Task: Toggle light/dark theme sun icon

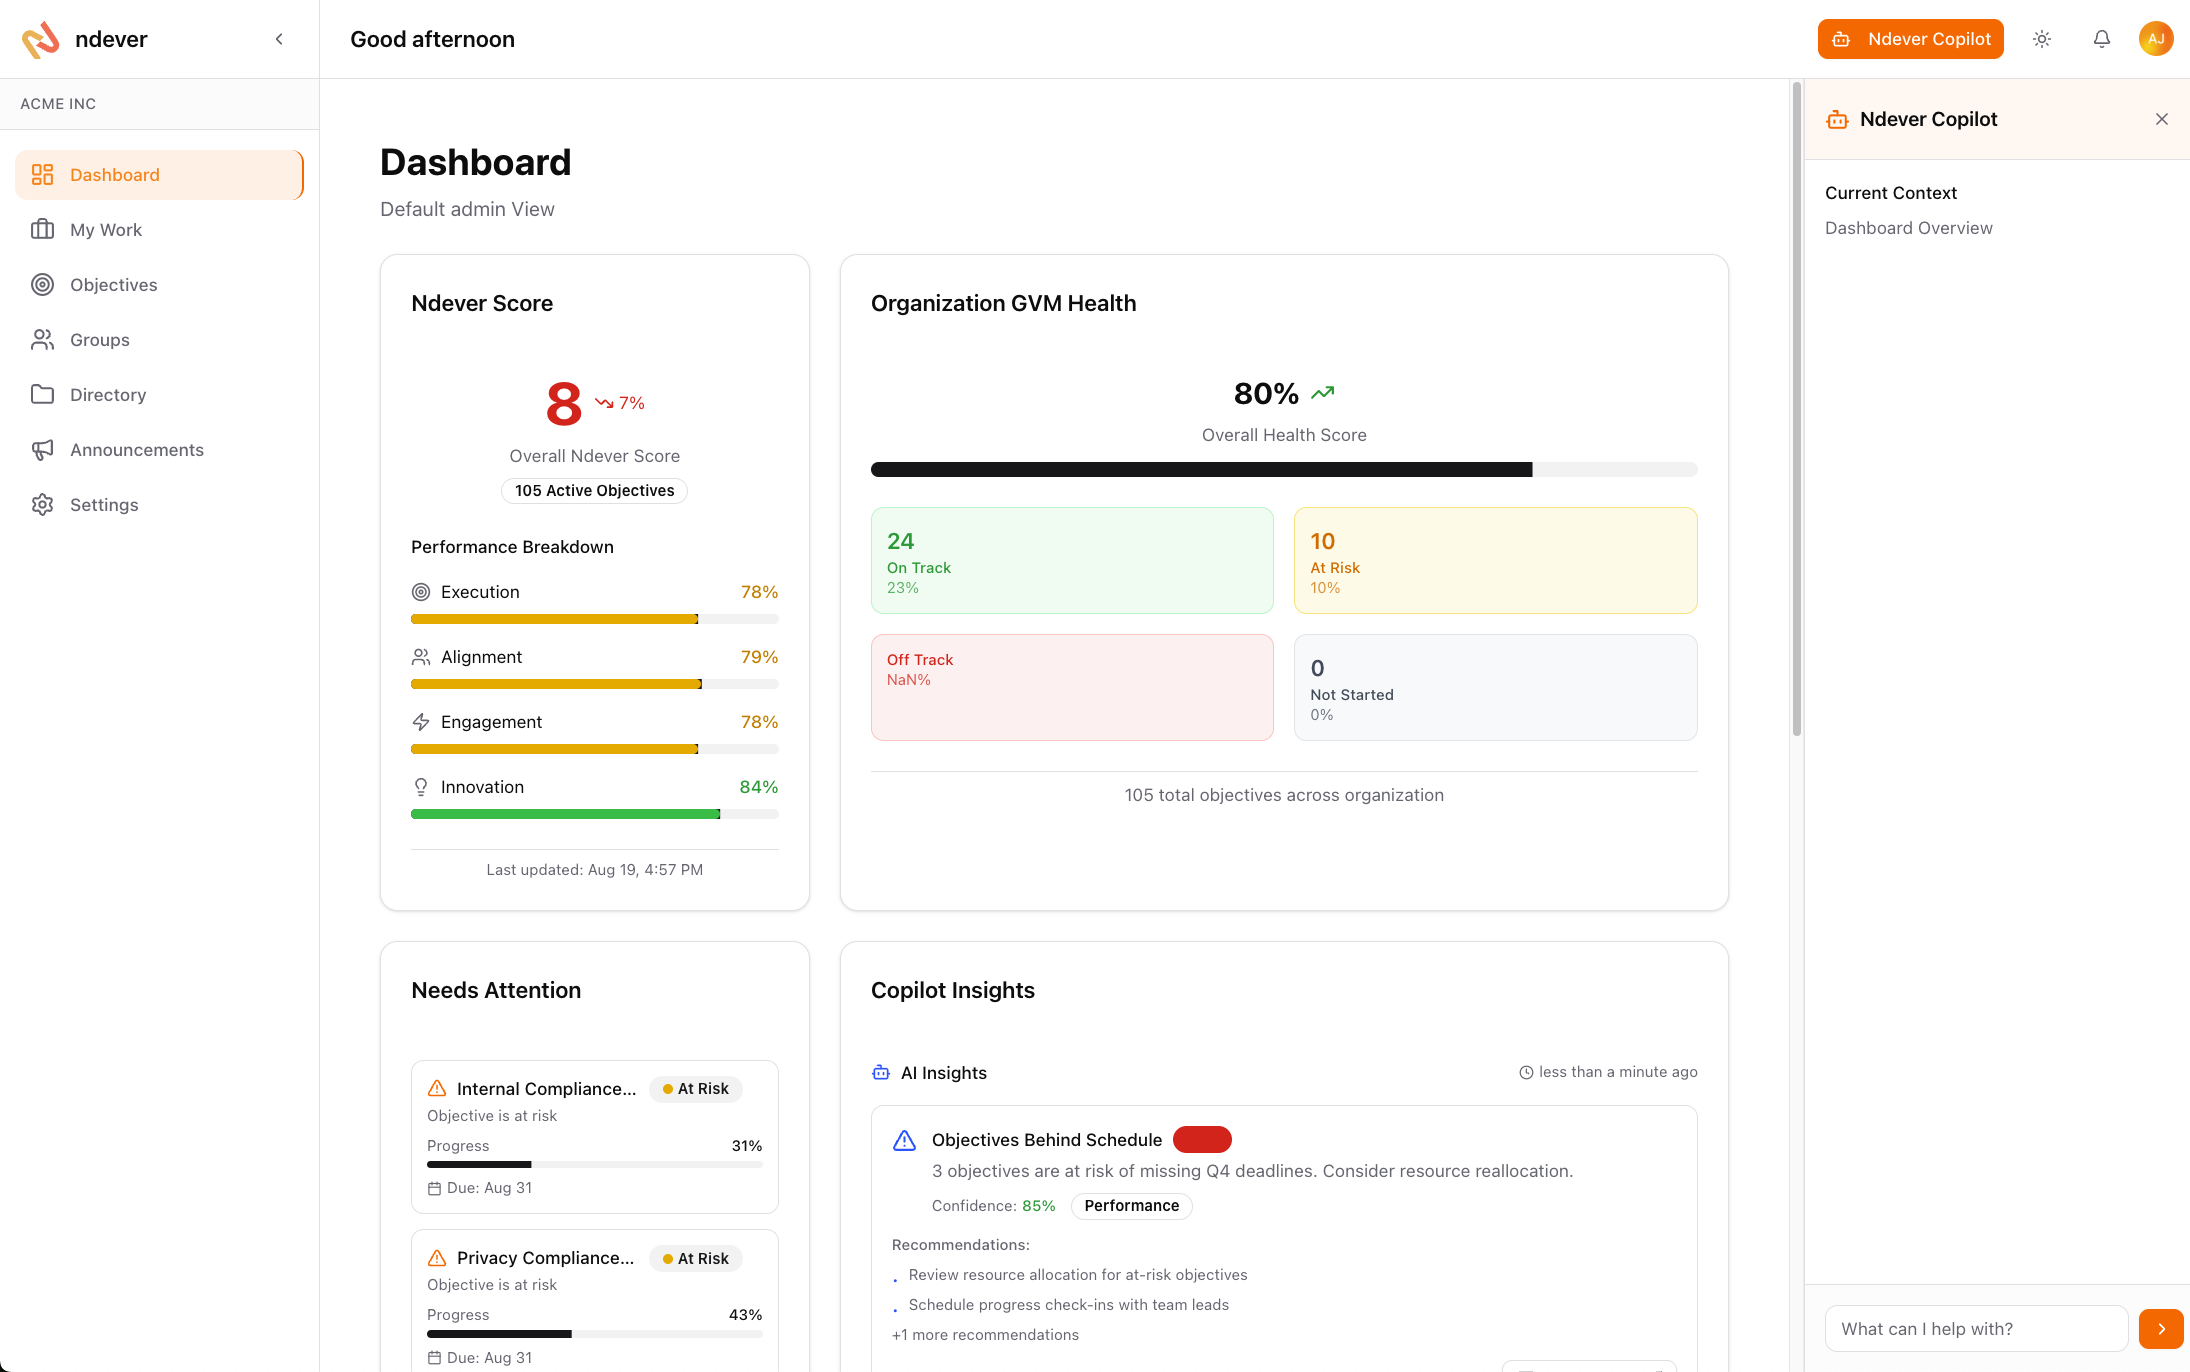Action: [x=2042, y=39]
